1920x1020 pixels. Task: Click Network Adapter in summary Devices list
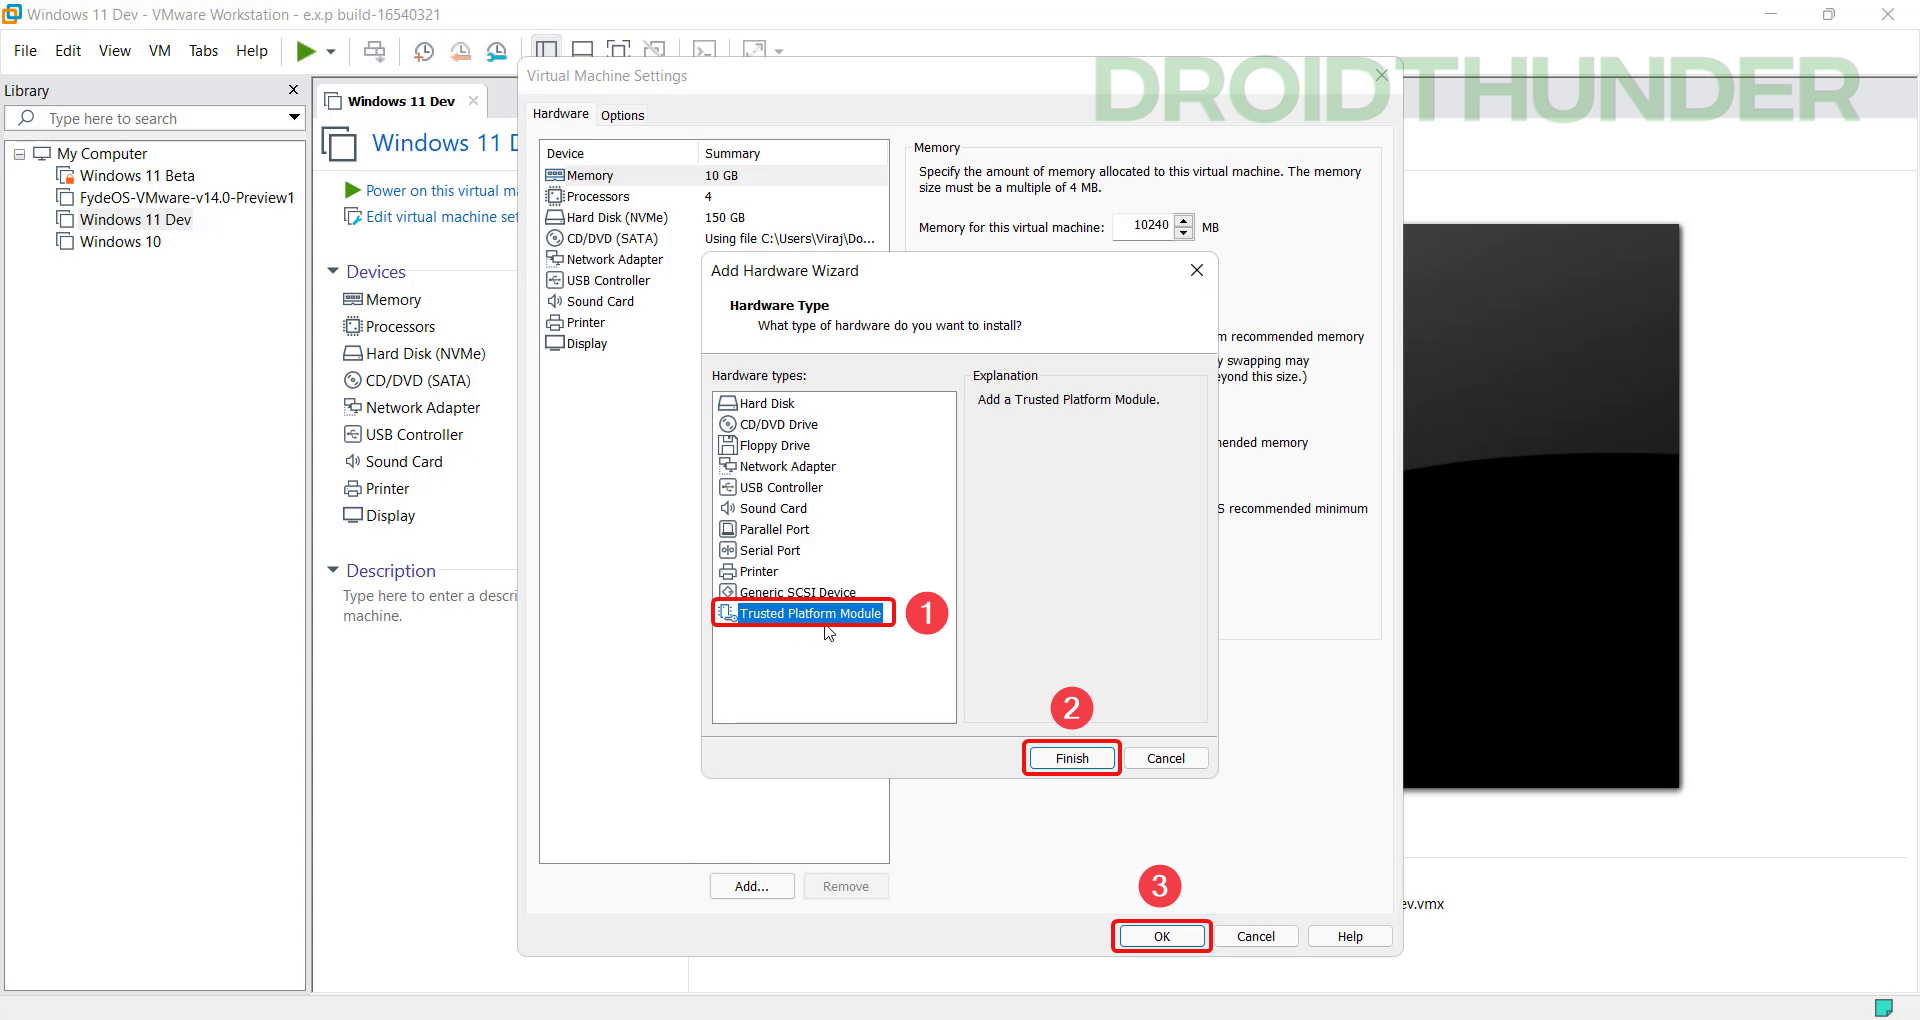click(422, 408)
